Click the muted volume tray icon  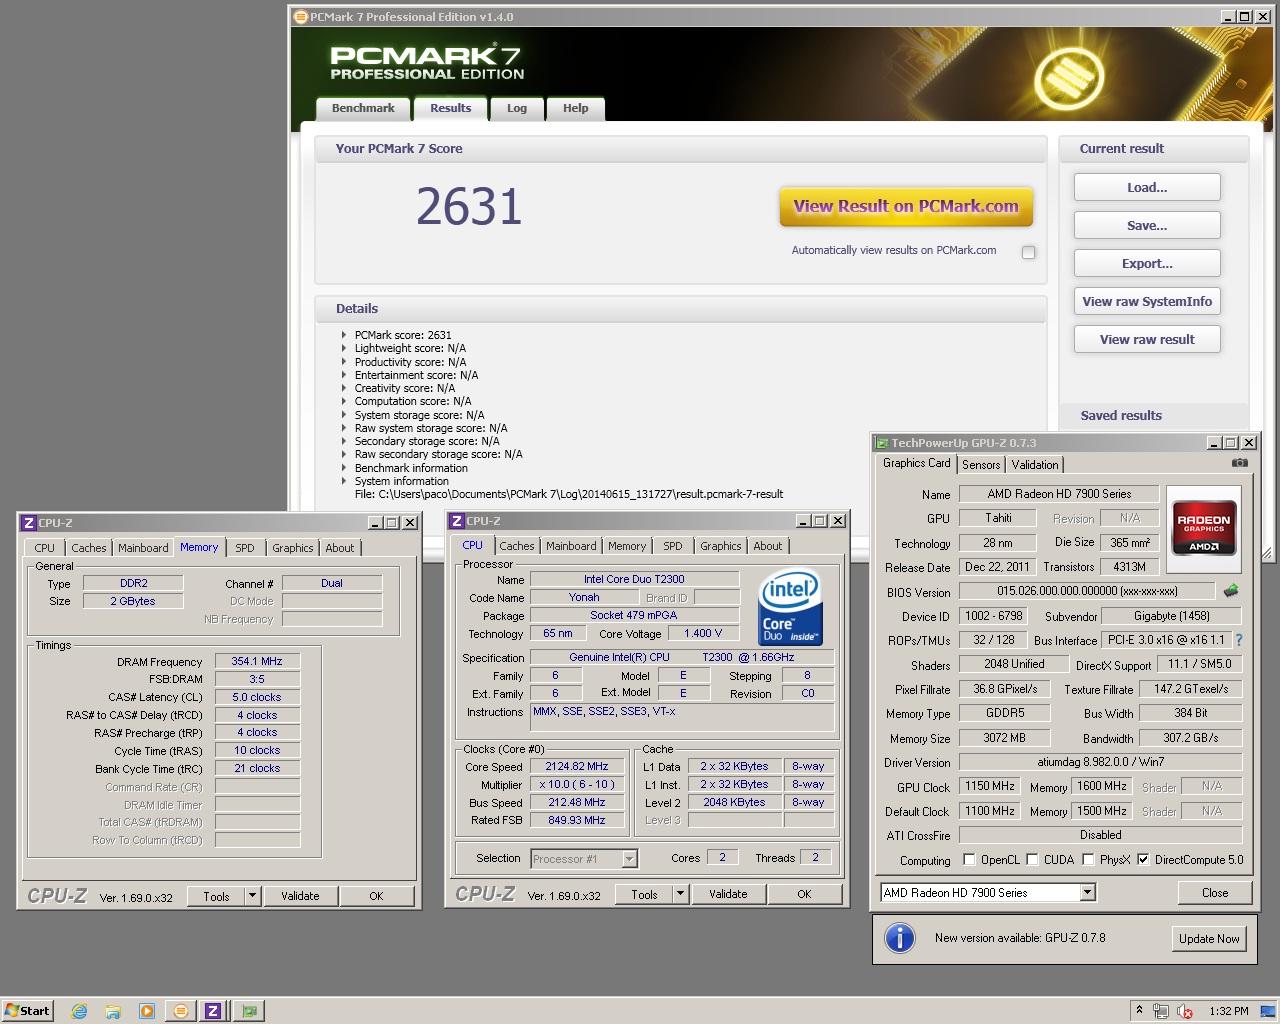pos(1185,1011)
